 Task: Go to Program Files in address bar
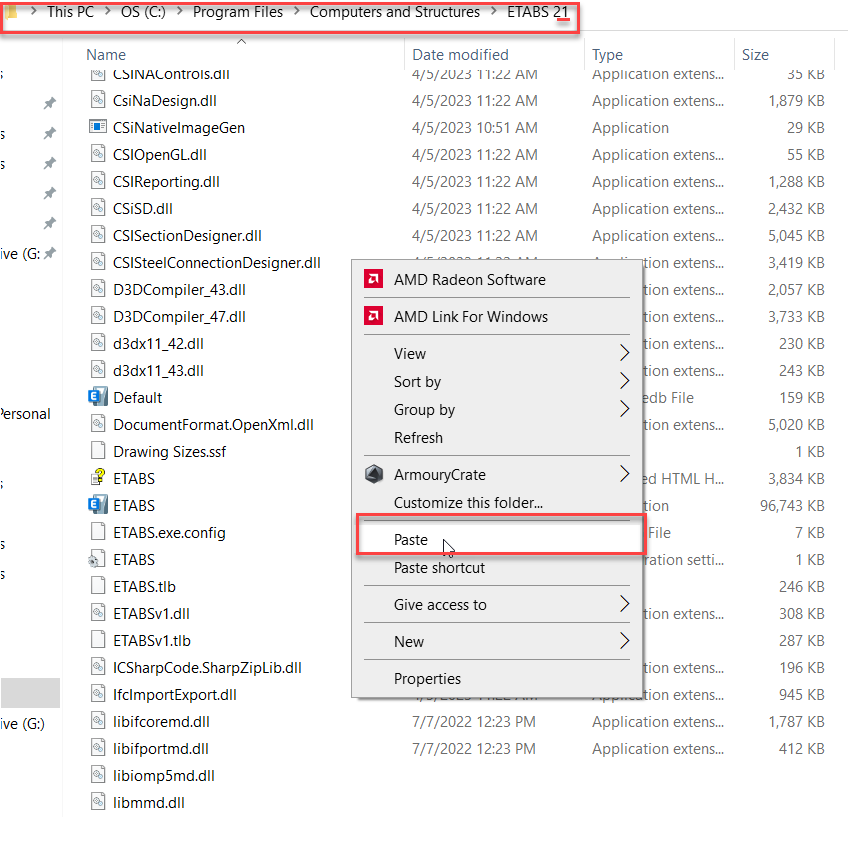point(237,13)
